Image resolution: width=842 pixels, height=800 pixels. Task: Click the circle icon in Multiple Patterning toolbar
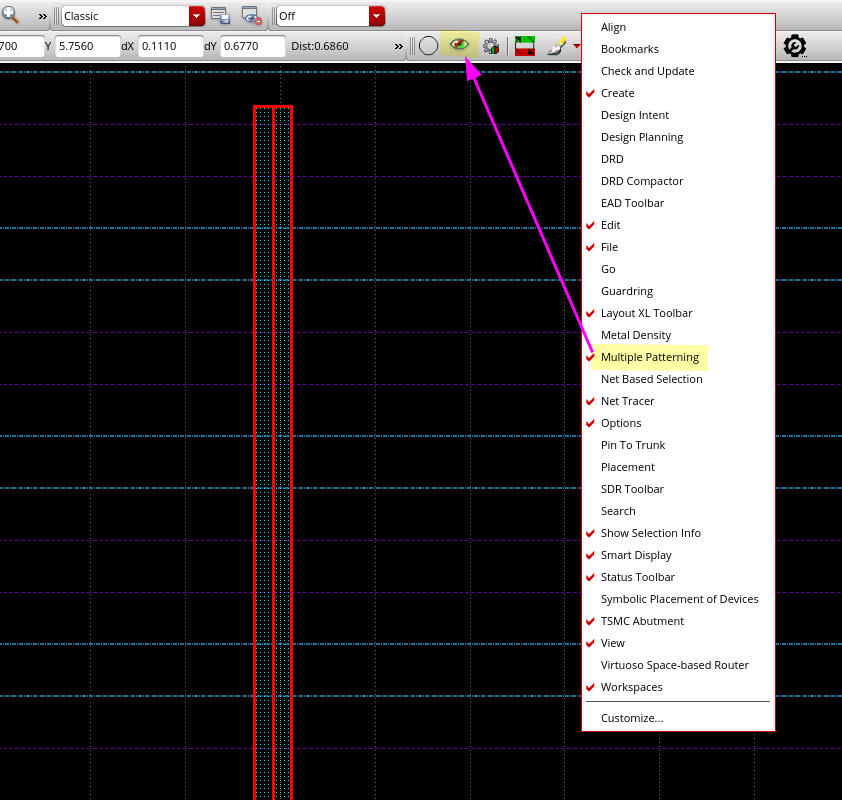coord(428,46)
